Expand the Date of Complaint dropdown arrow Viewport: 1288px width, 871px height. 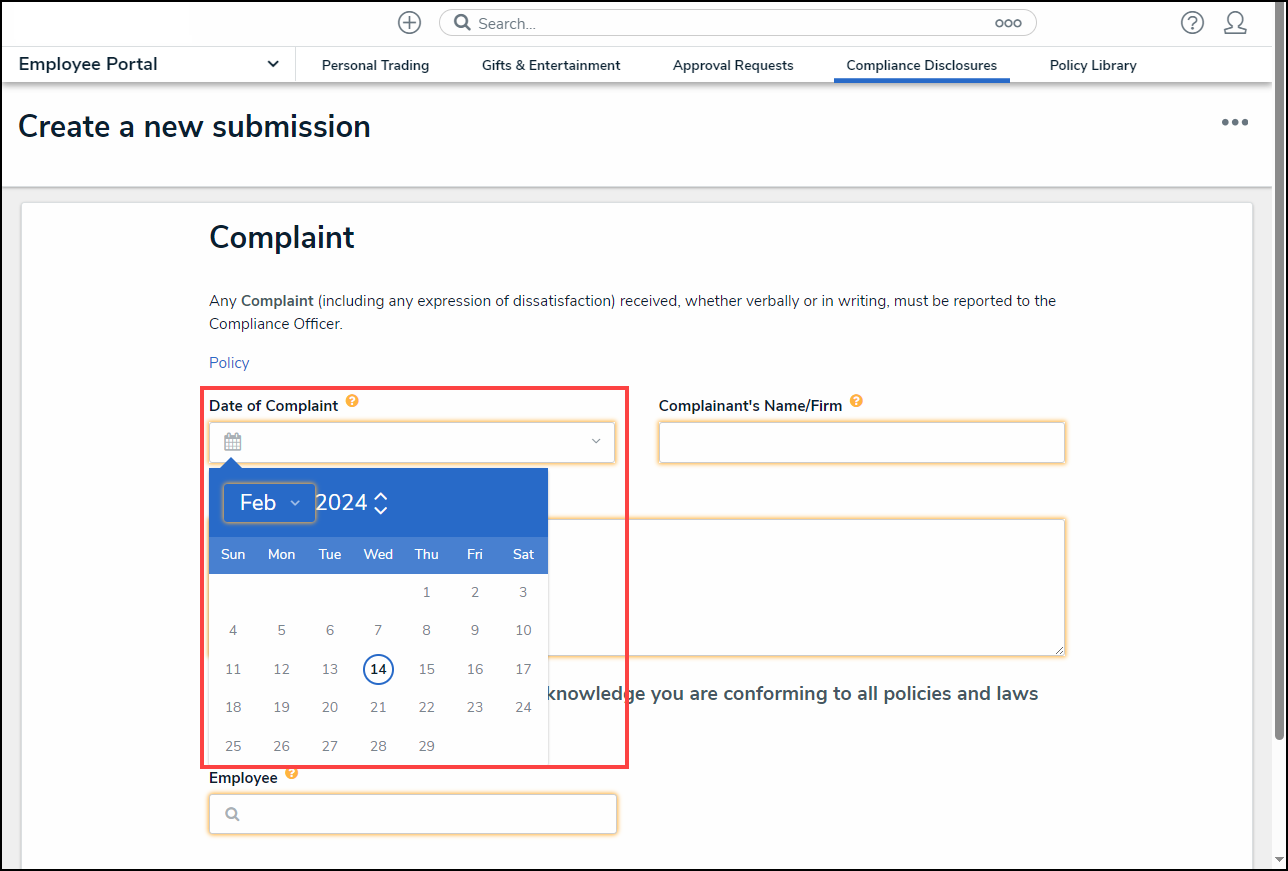point(596,442)
